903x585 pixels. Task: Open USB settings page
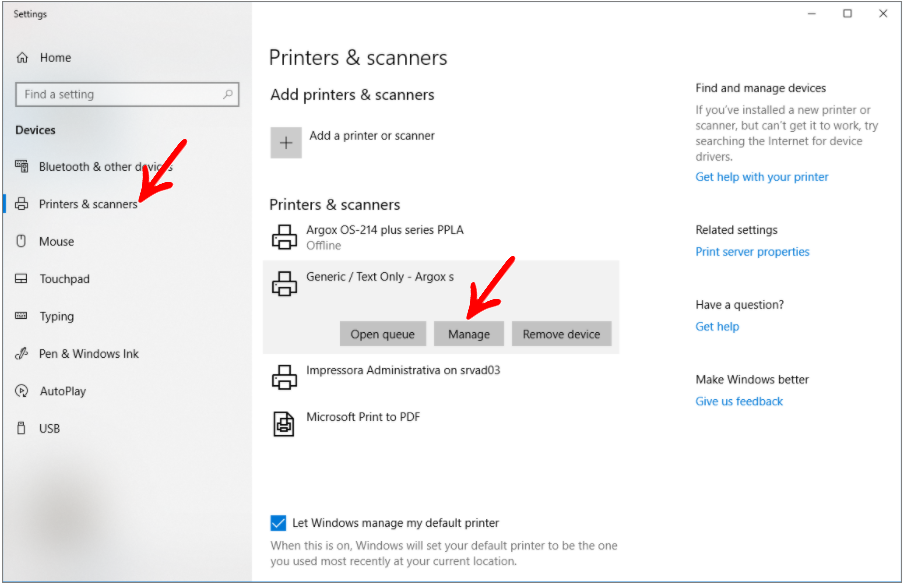(x=50, y=428)
